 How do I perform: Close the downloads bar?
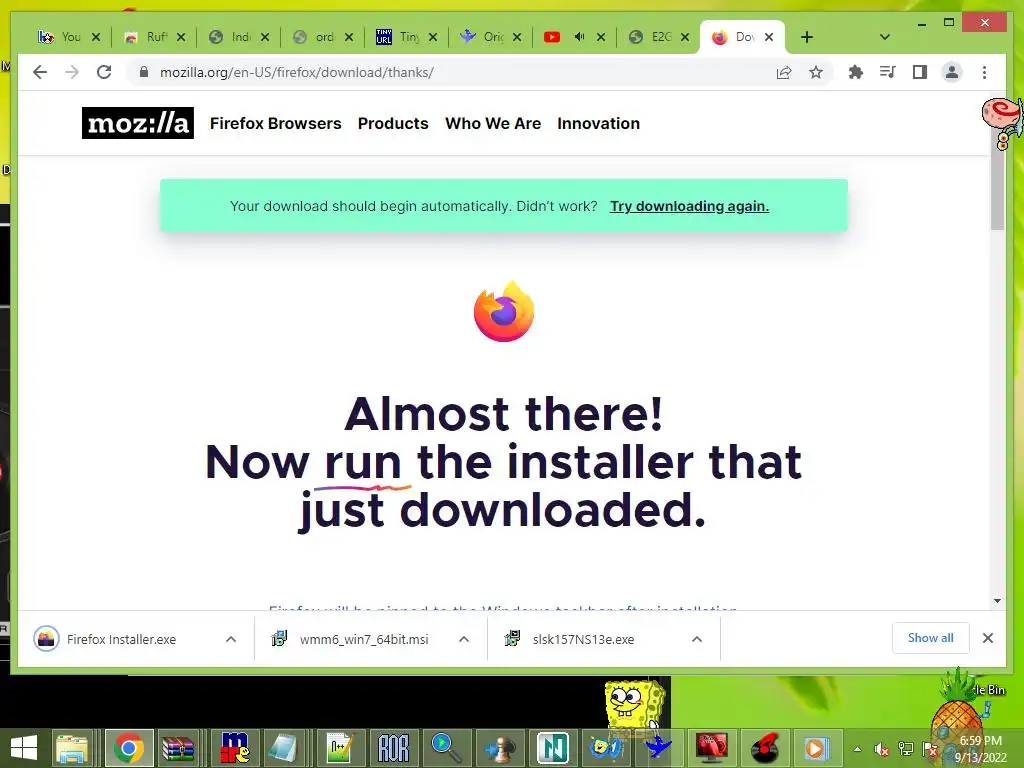click(988, 638)
